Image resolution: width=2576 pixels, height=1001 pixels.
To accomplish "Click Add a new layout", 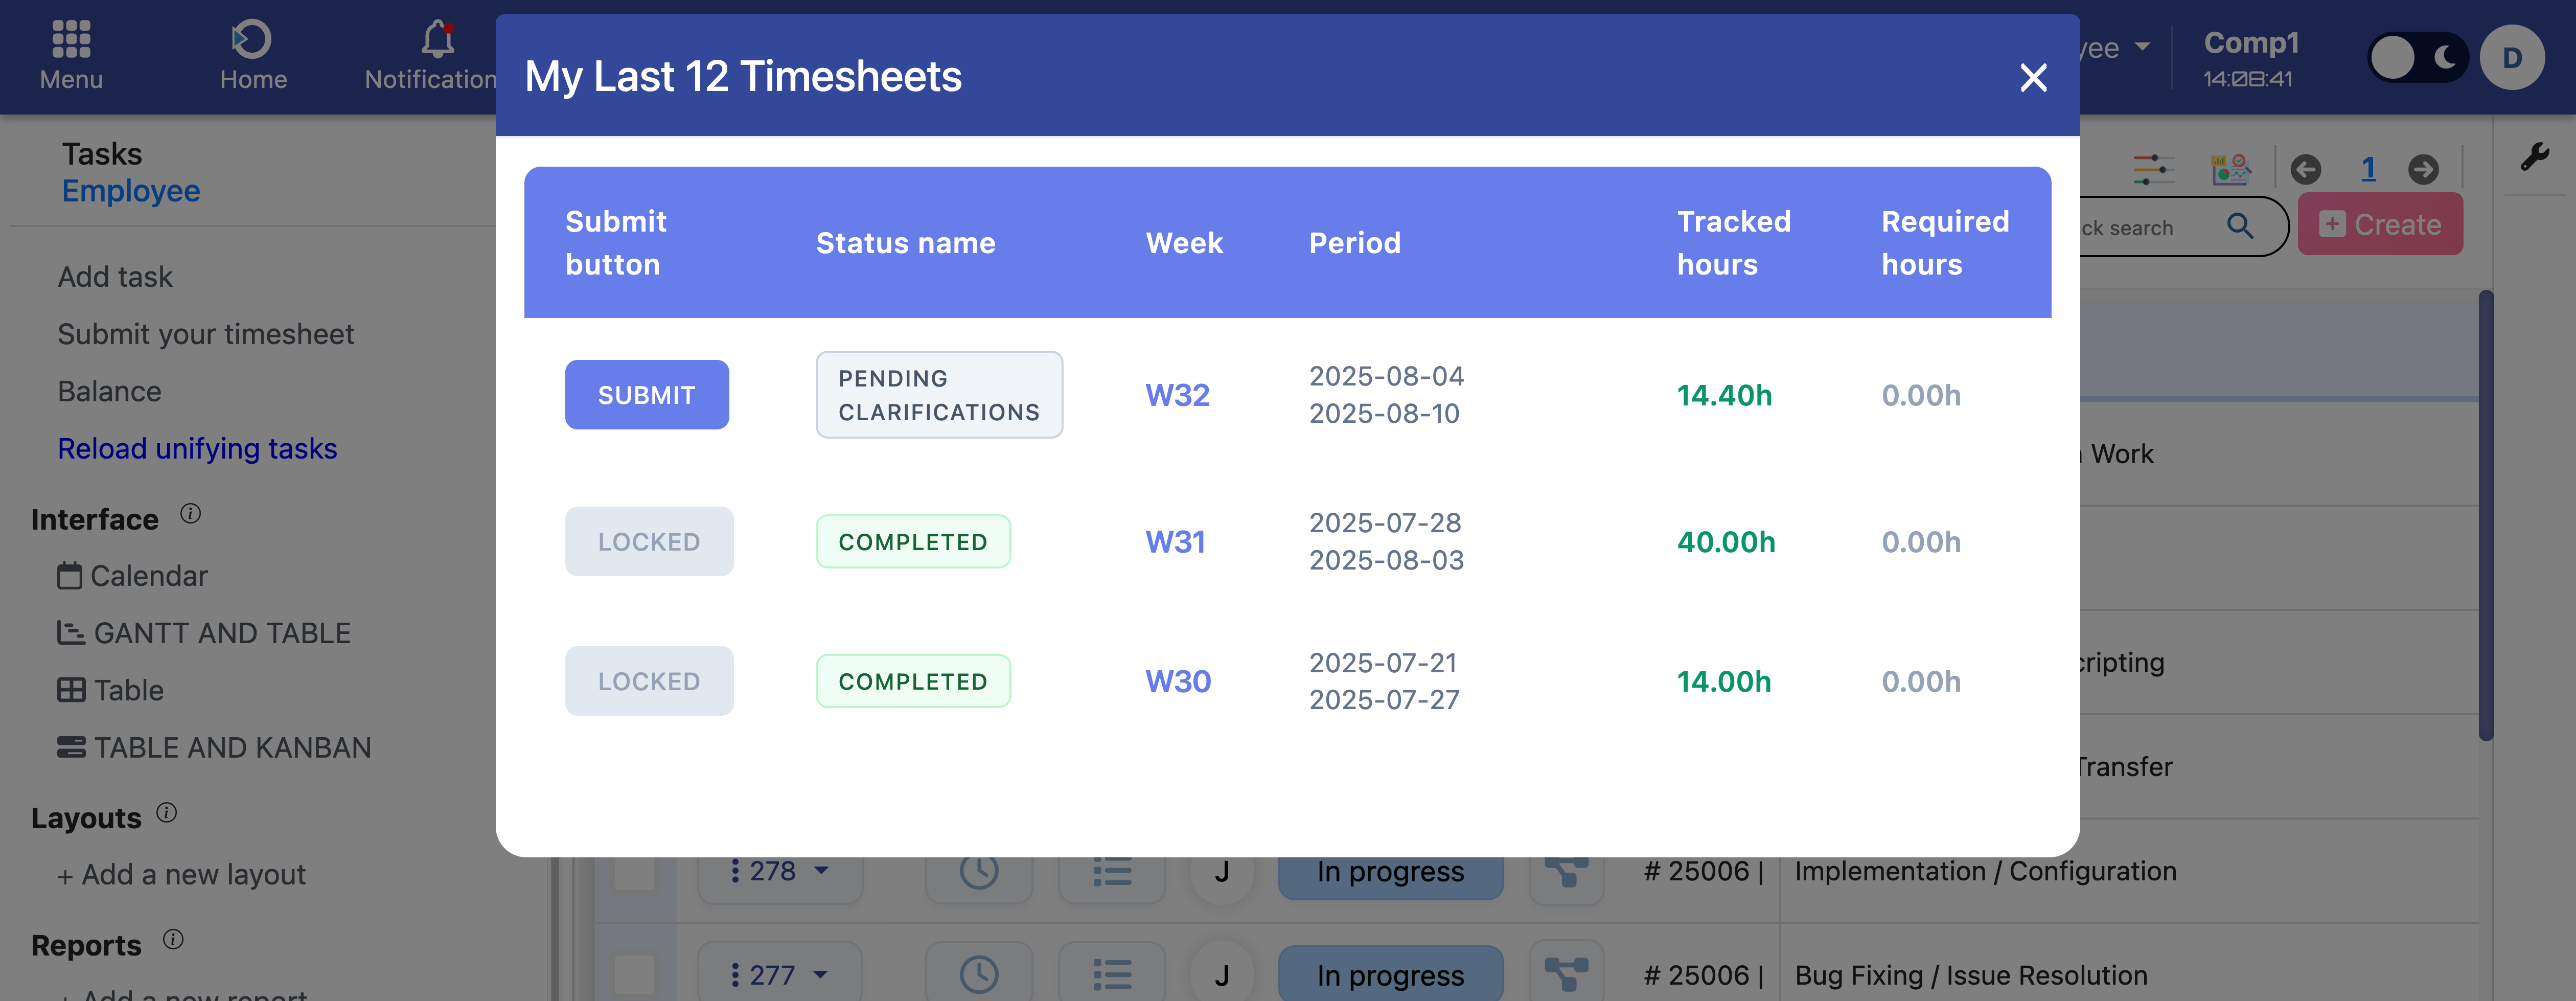I will 181,875.
